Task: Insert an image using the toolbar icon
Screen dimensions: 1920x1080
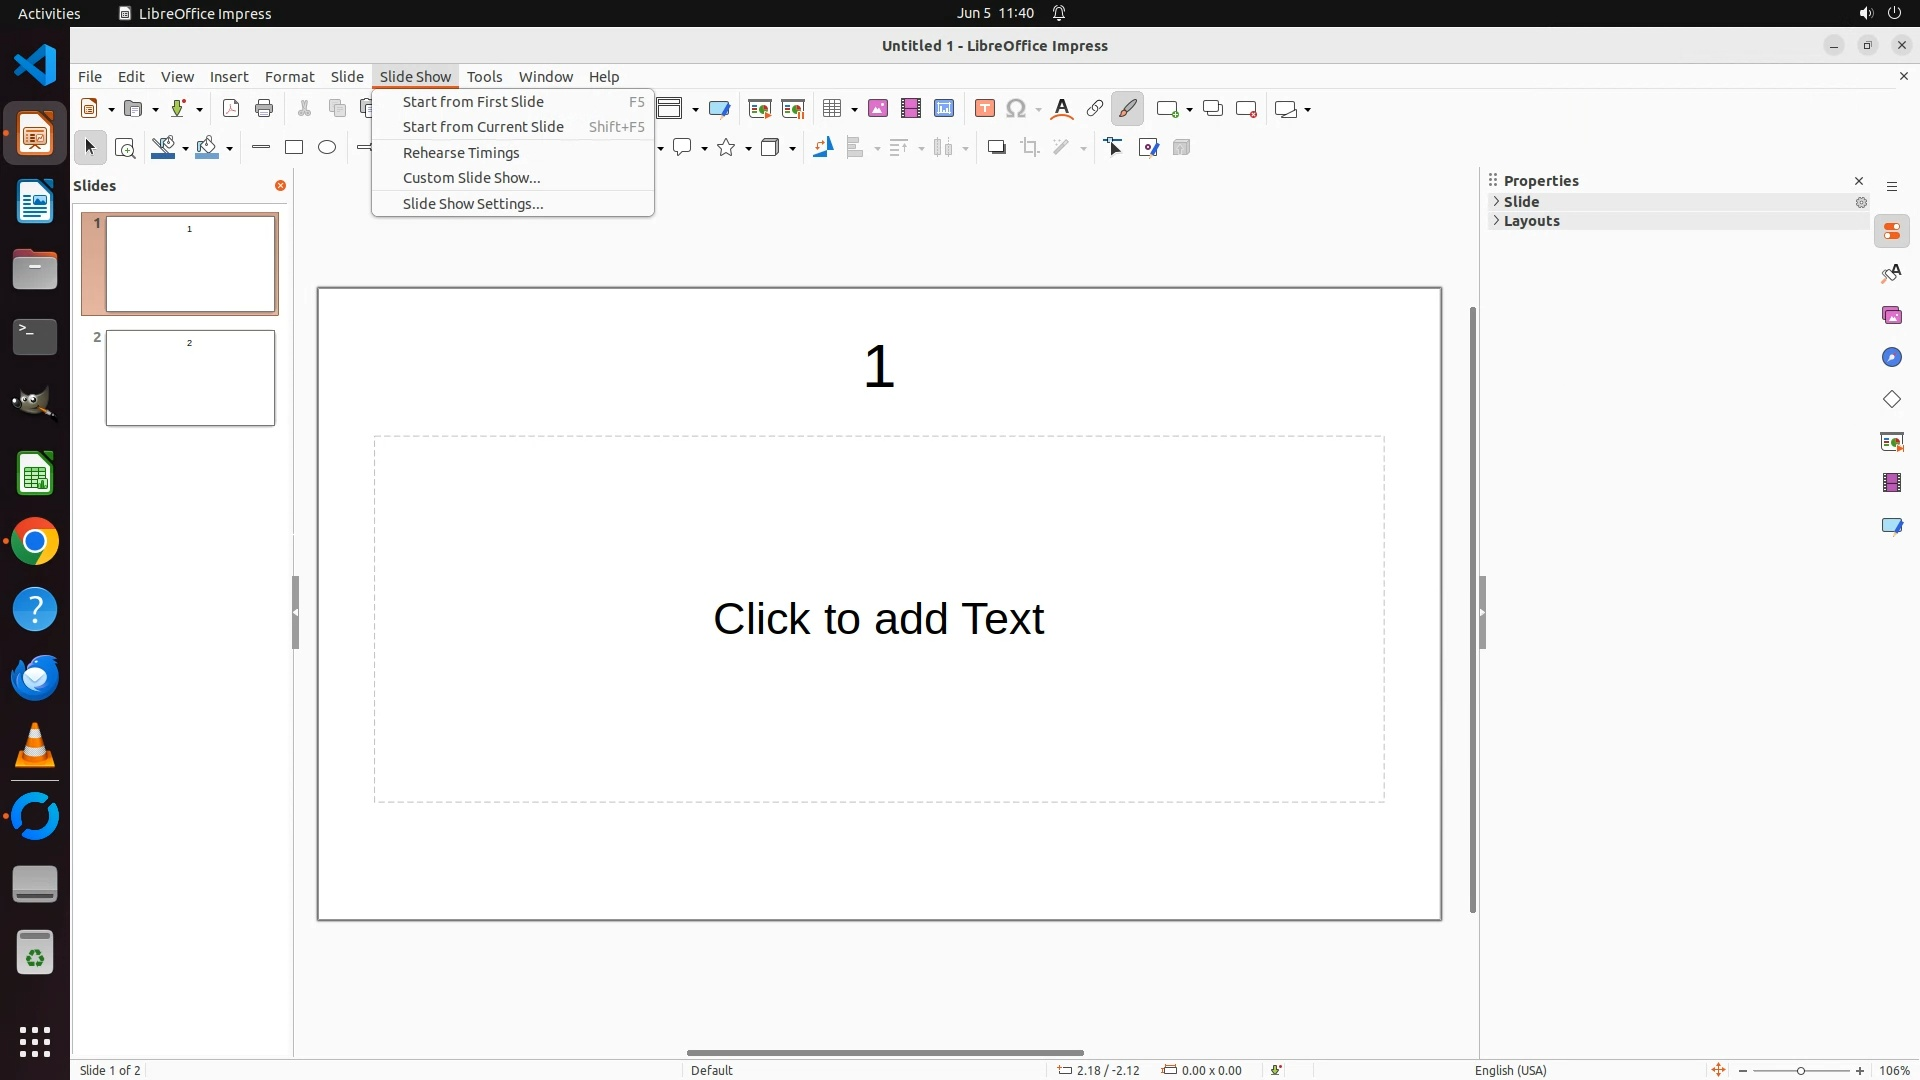Action: [878, 109]
